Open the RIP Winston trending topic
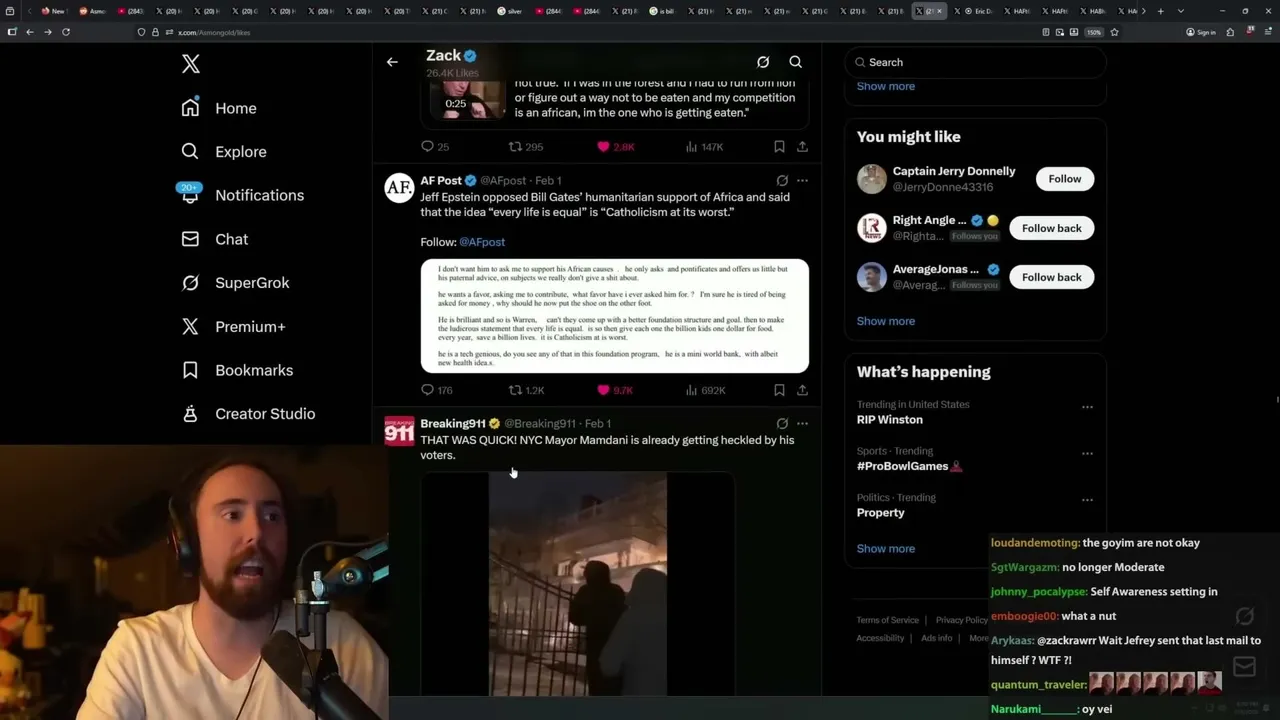1280x720 pixels. (x=890, y=420)
